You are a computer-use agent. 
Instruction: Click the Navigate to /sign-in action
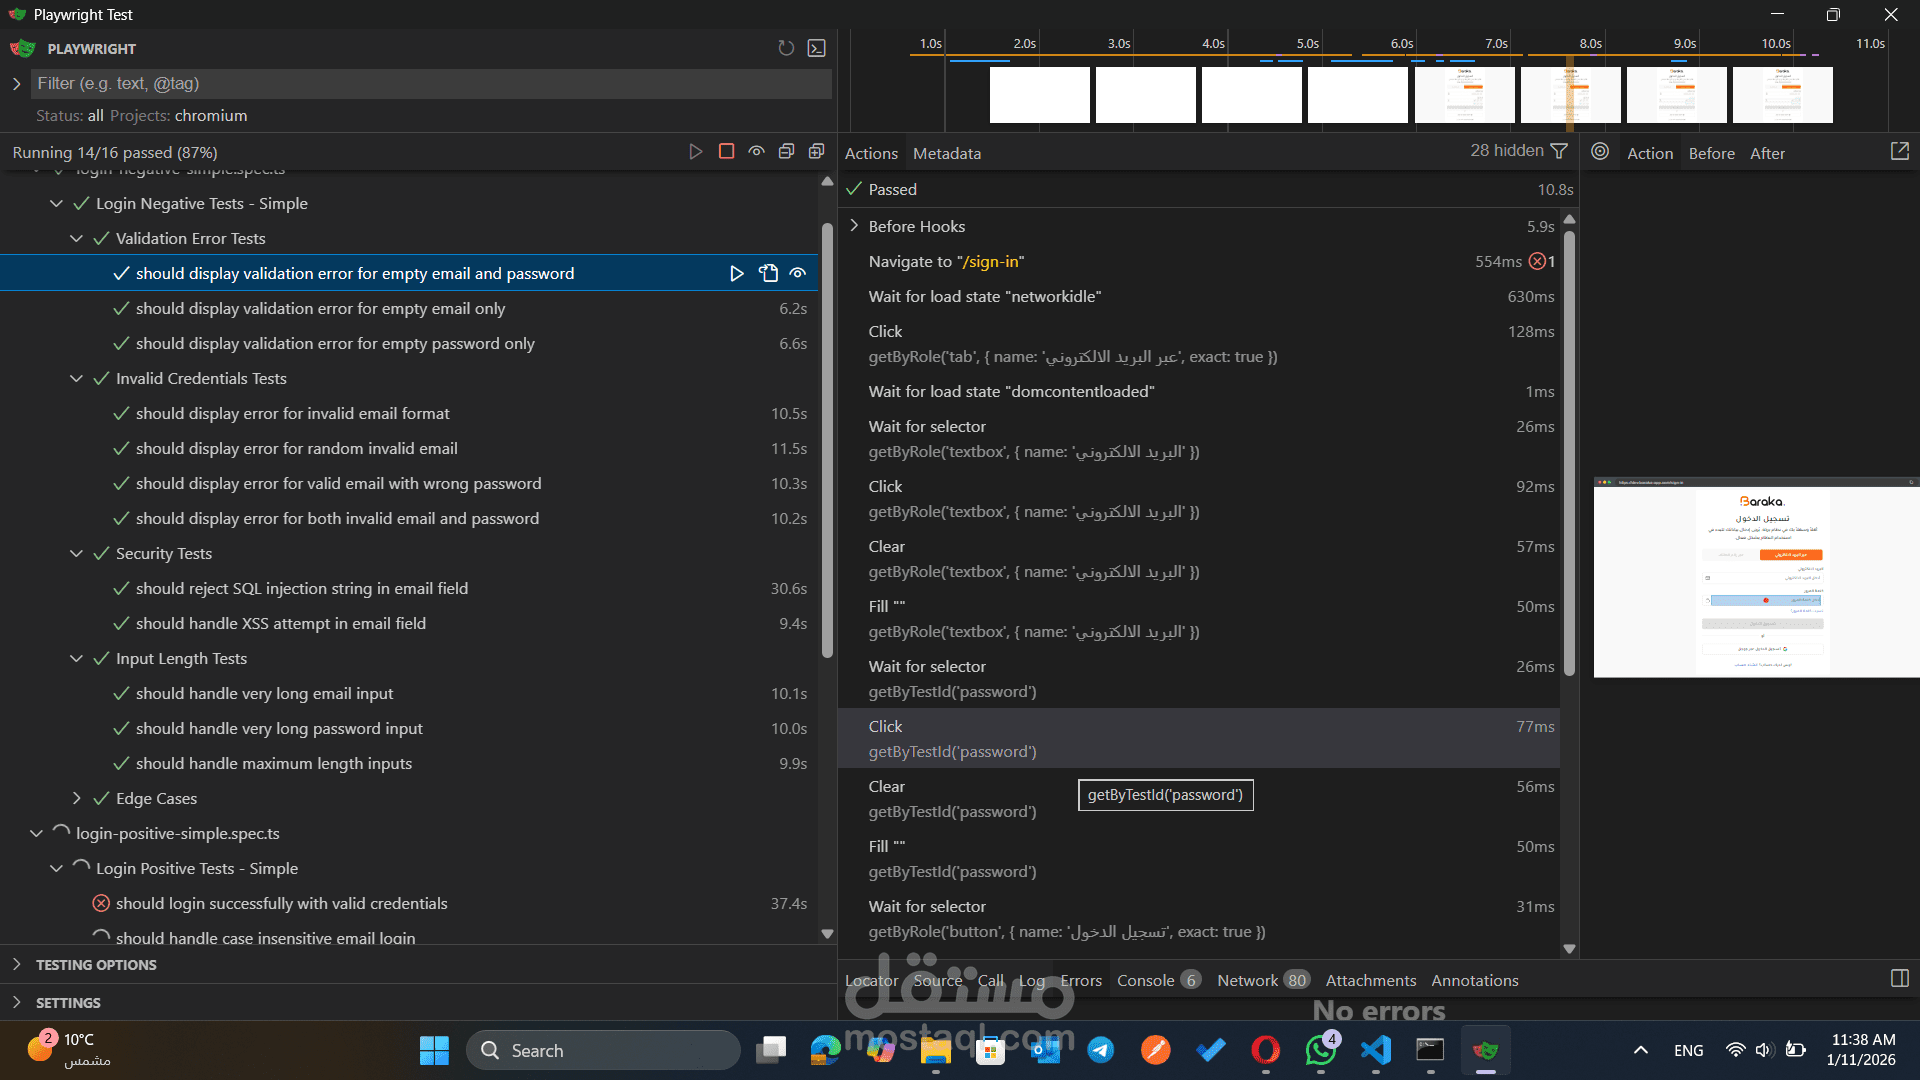[x=945, y=261]
